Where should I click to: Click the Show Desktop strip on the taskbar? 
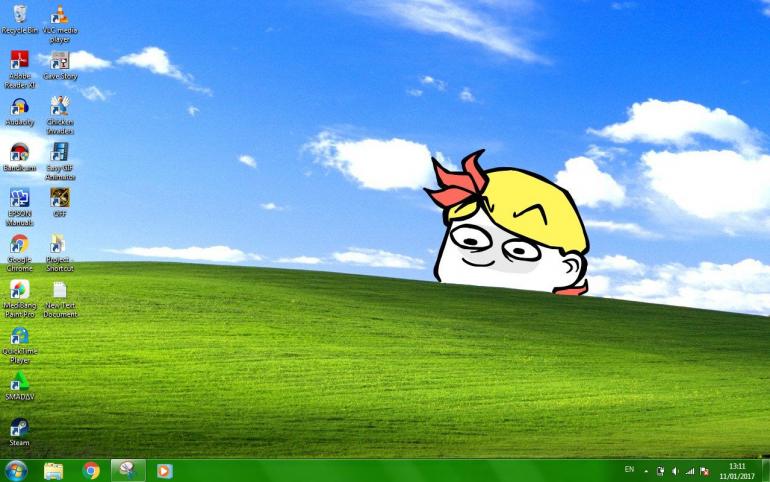pos(766,471)
